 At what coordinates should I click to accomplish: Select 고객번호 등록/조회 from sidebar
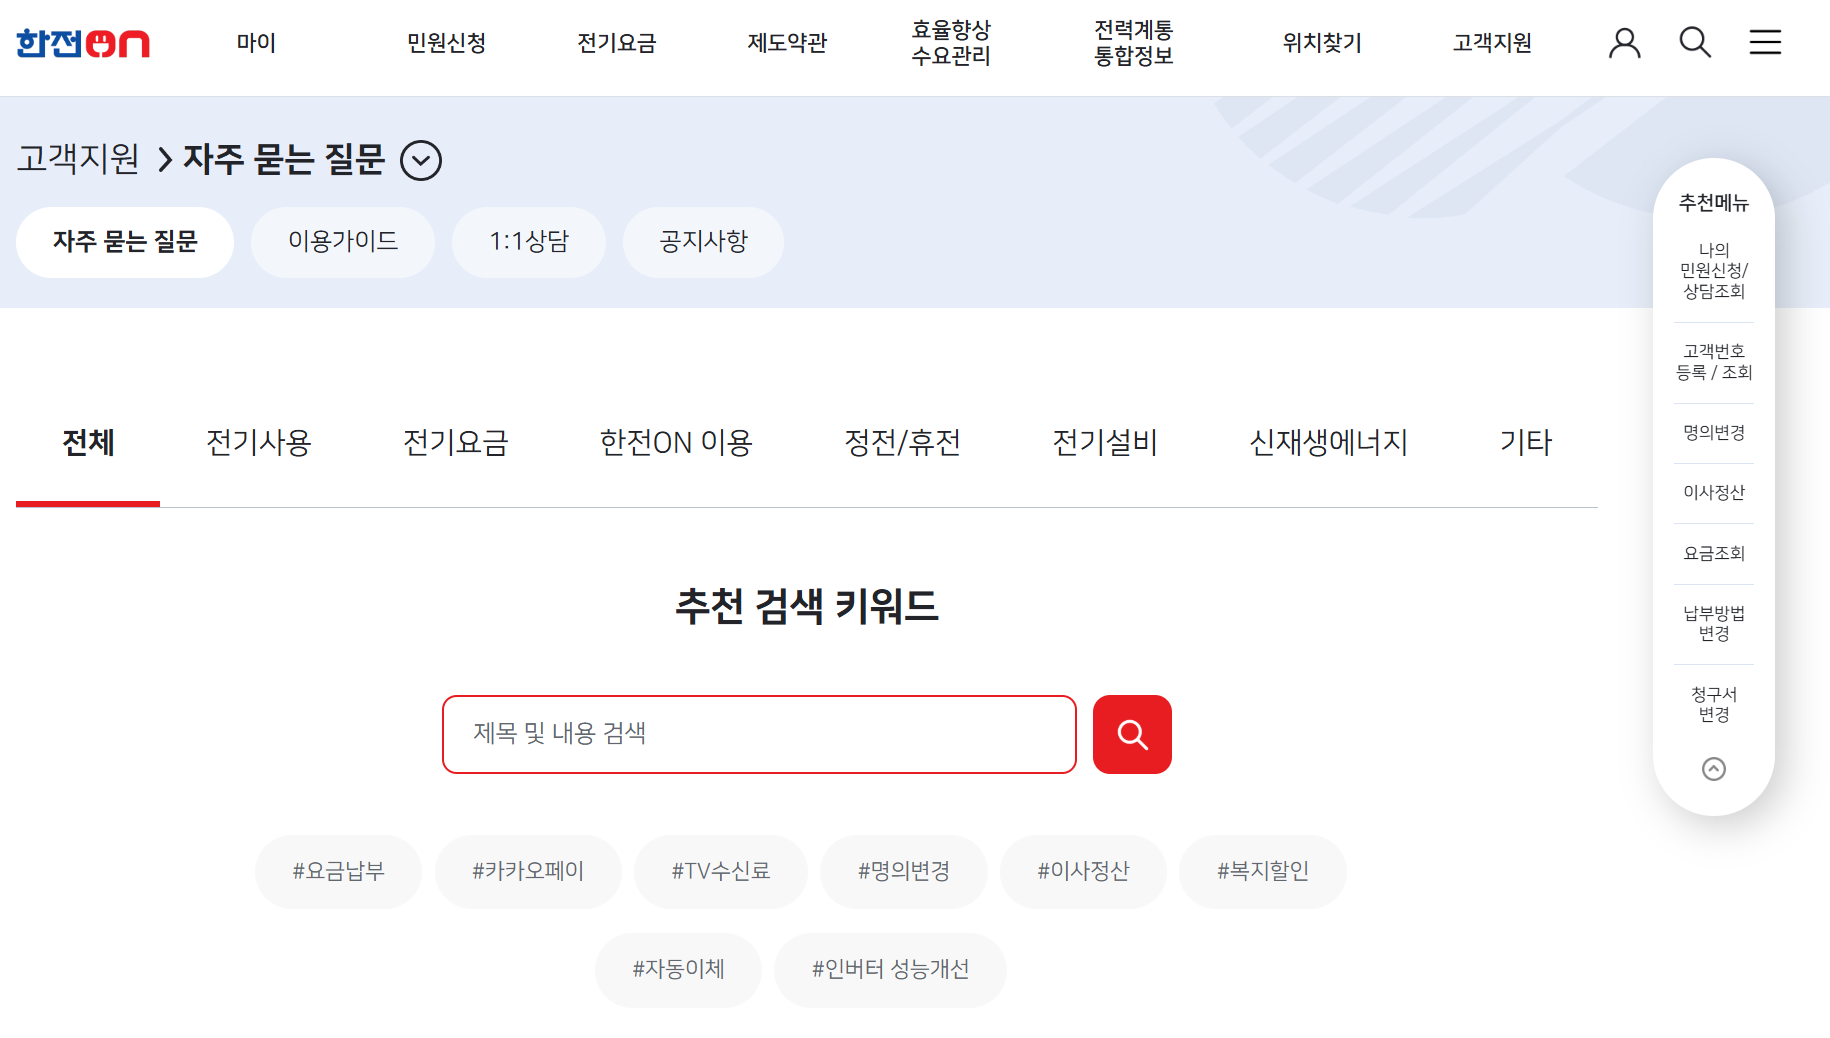pos(1713,361)
